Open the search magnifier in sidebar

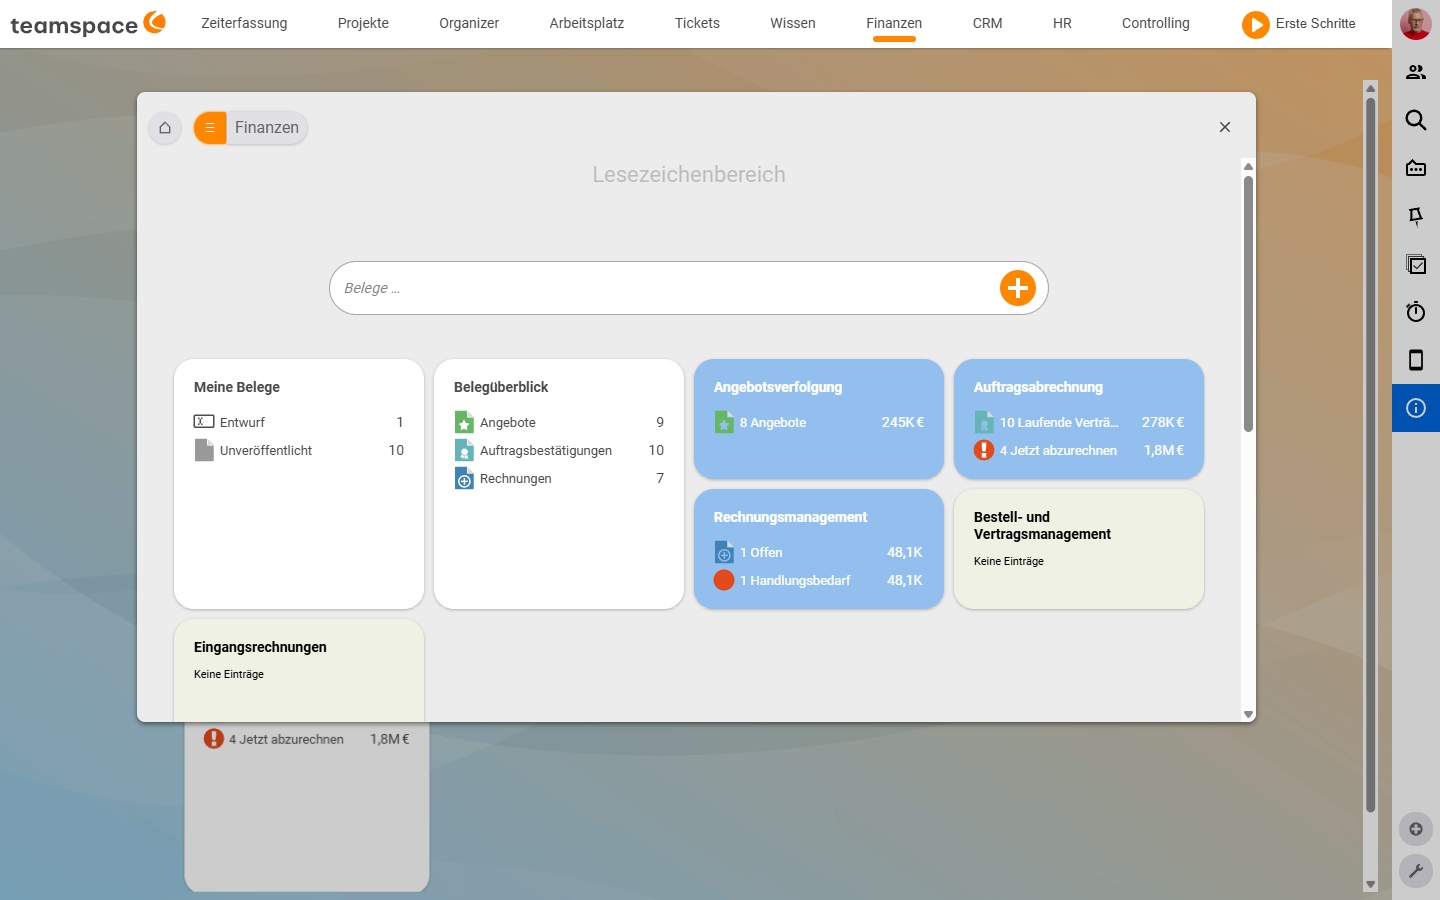tap(1416, 120)
